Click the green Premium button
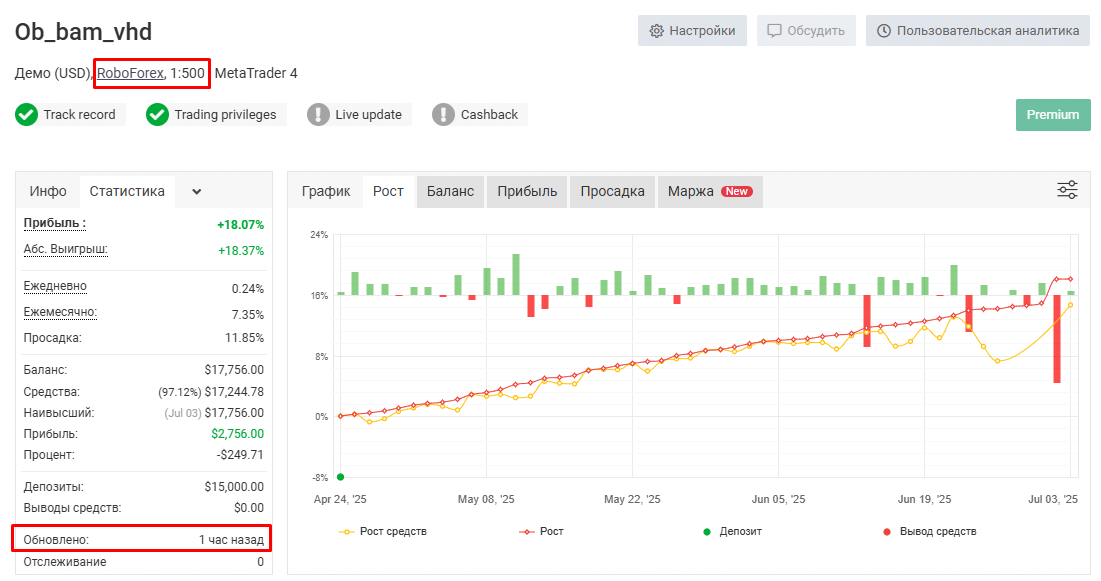 pyautogui.click(x=1053, y=115)
